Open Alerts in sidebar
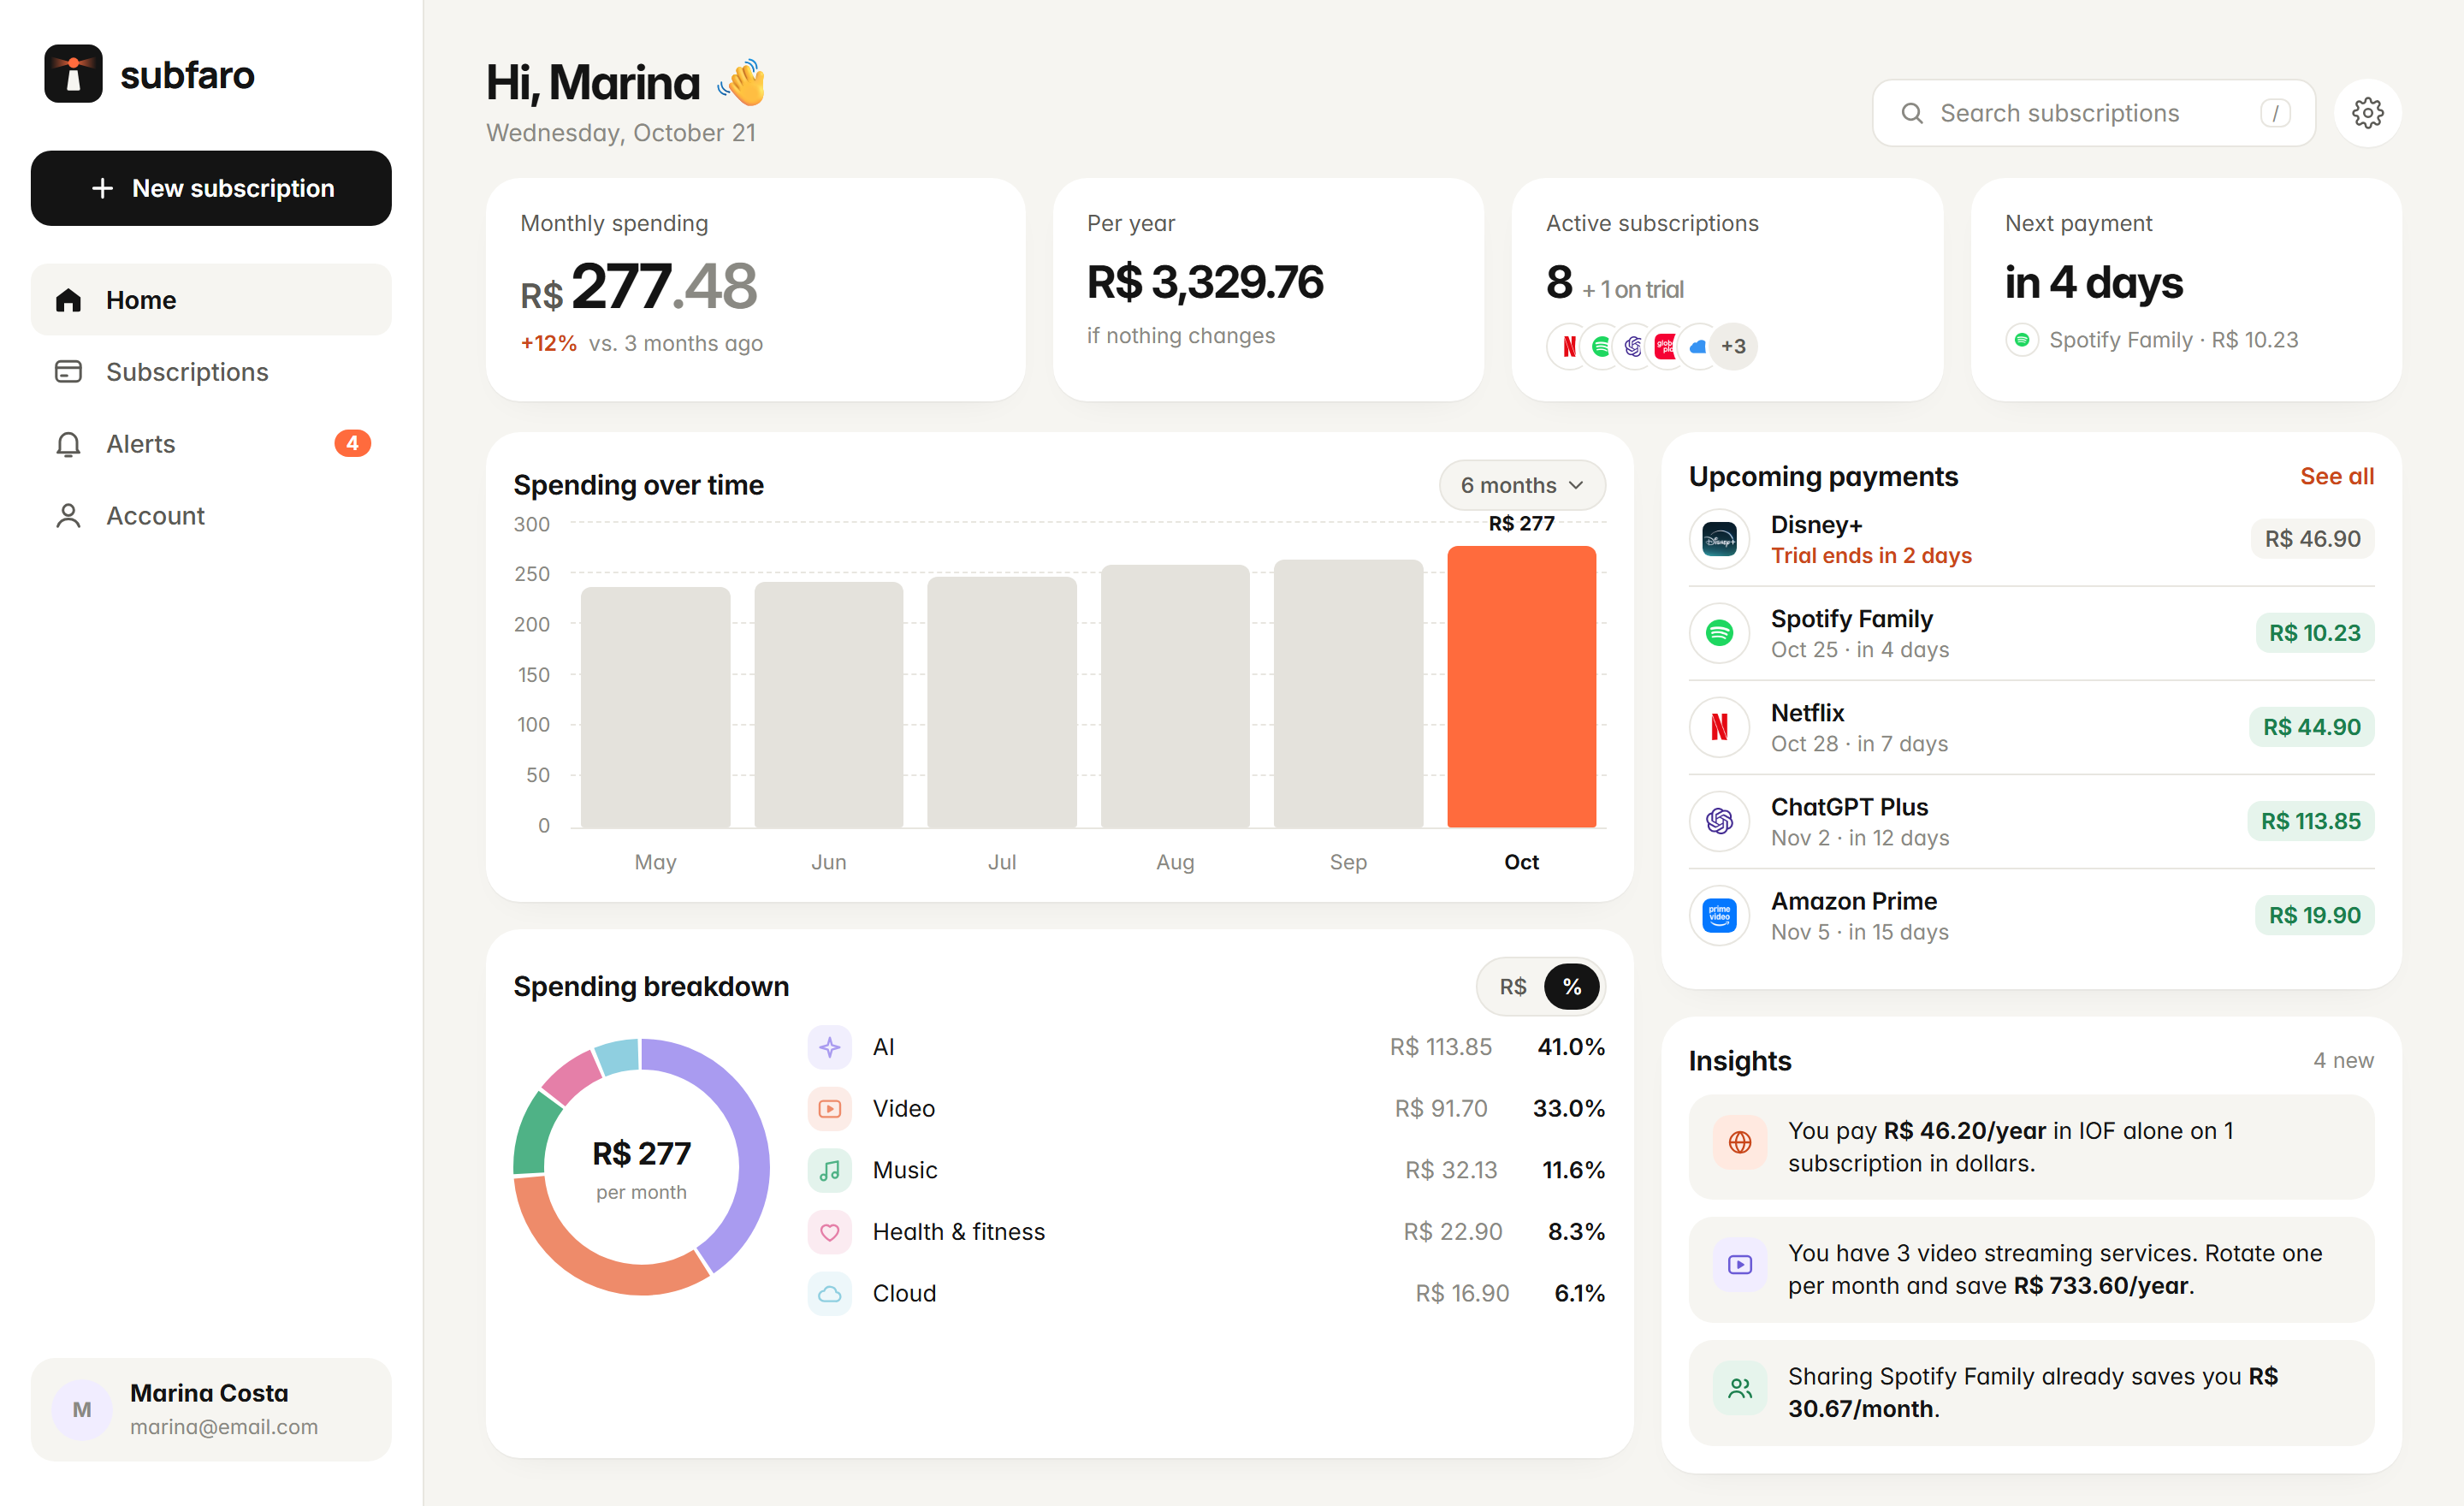This screenshot has width=2464, height=1506. click(211, 443)
